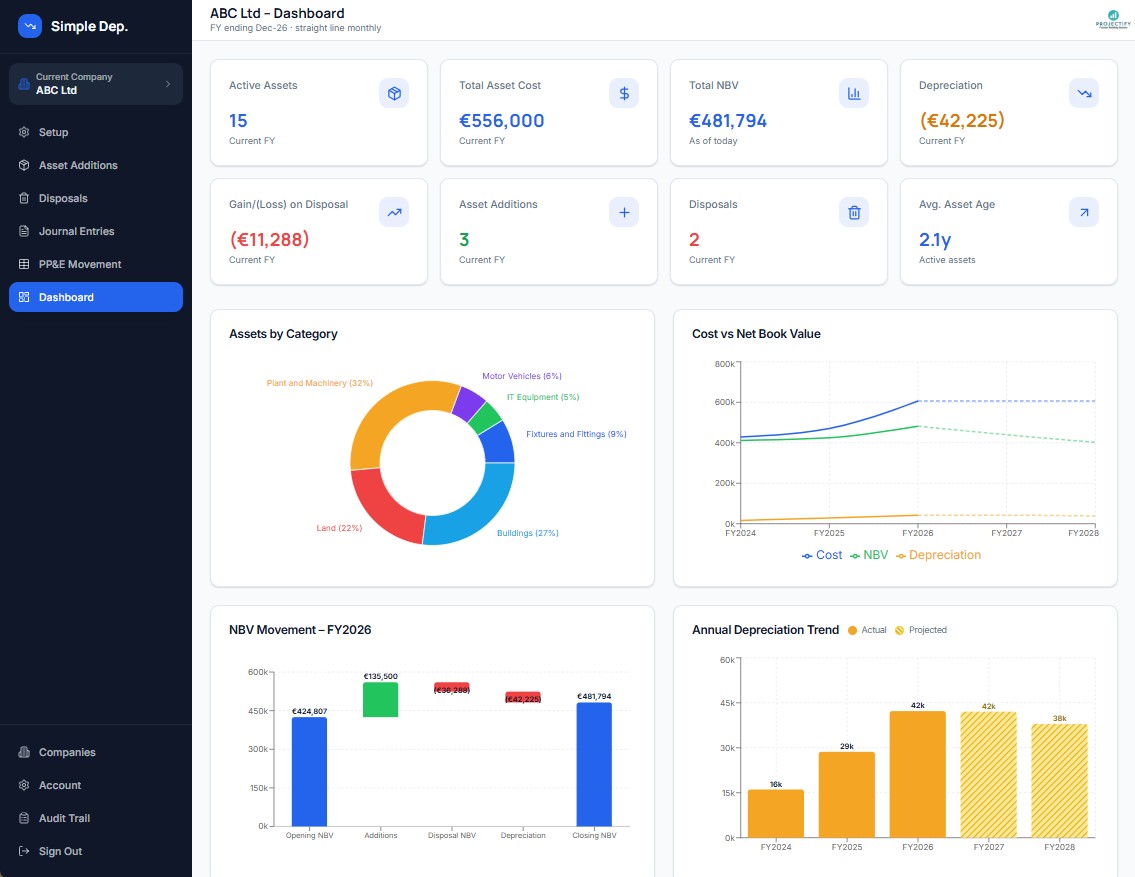Open the Account settings link
Viewport: 1135px width, 877px height.
(x=96, y=785)
